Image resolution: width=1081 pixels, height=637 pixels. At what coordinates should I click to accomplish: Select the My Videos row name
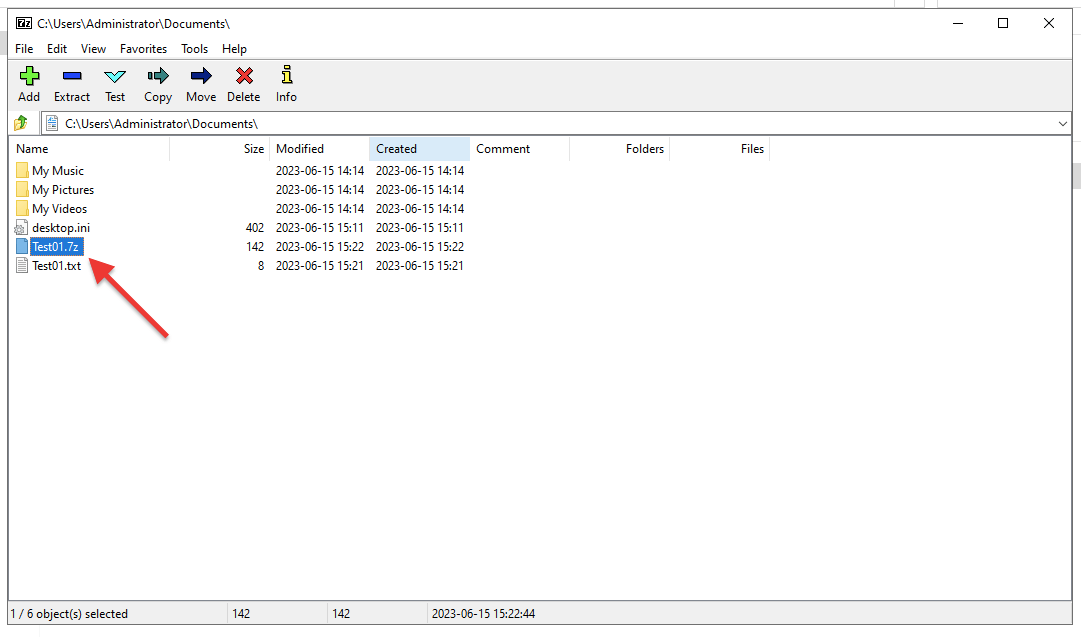(59, 208)
